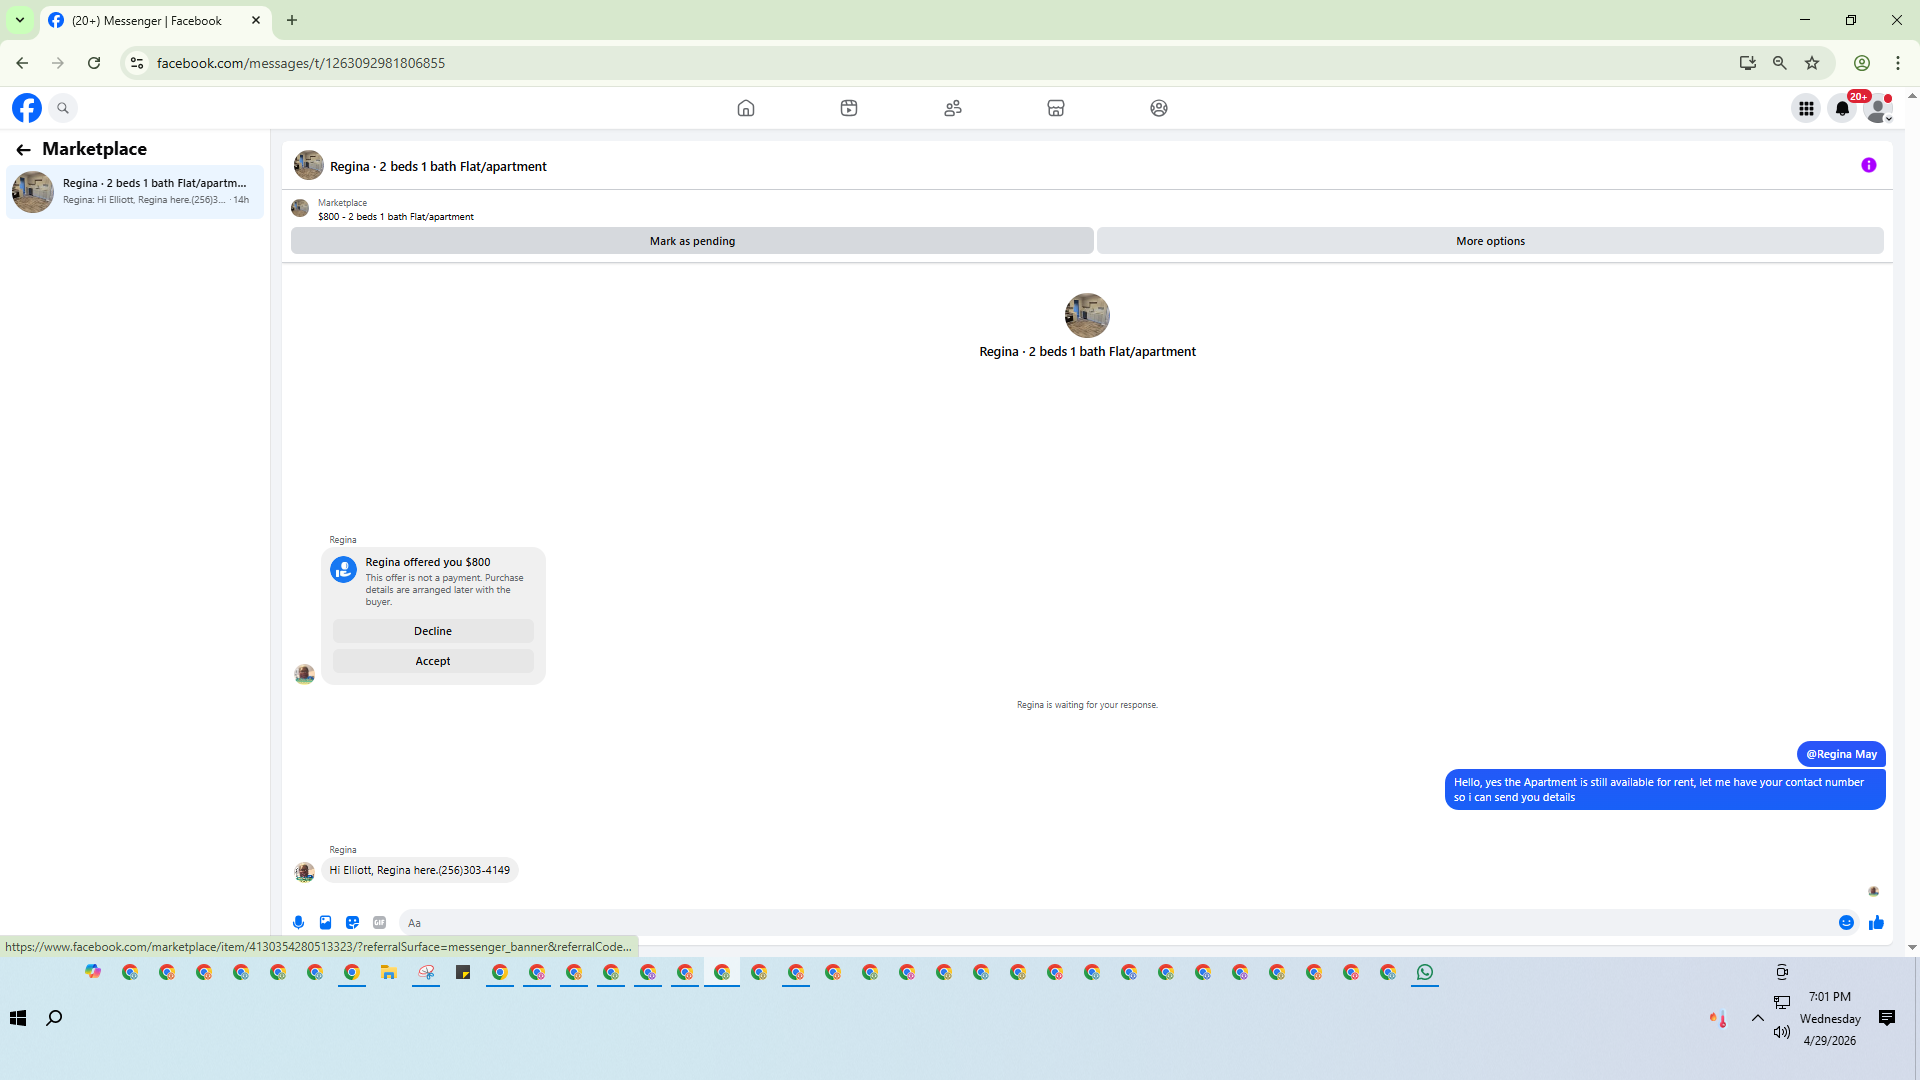Accept Regina's $800 offer

pos(433,661)
